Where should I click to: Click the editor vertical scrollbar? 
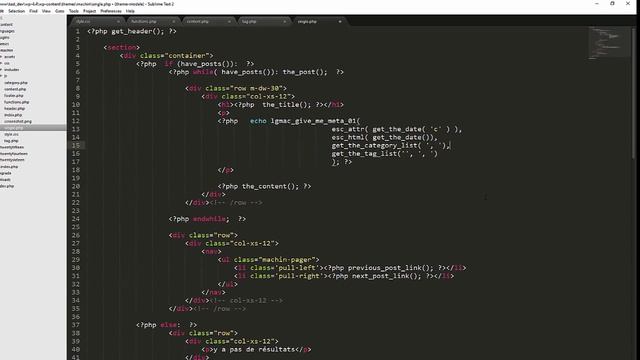(x=633, y=94)
